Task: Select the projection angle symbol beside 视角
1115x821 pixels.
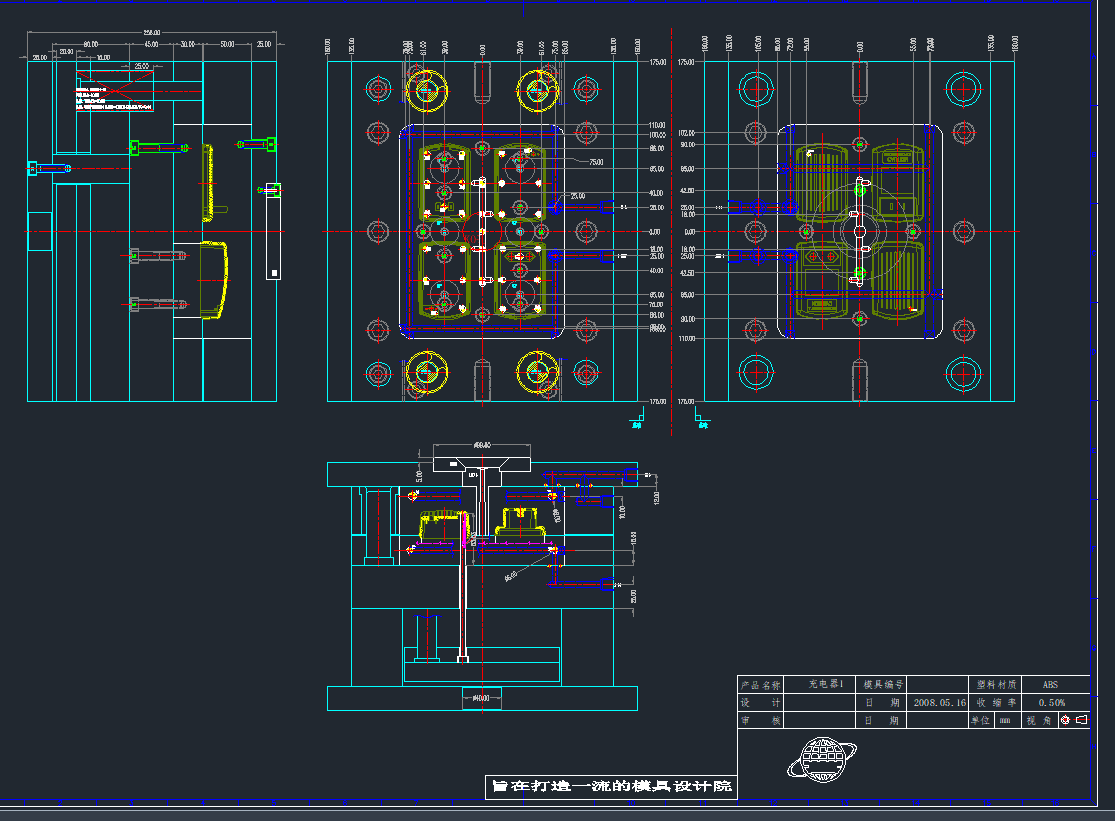Action: 1073,720
